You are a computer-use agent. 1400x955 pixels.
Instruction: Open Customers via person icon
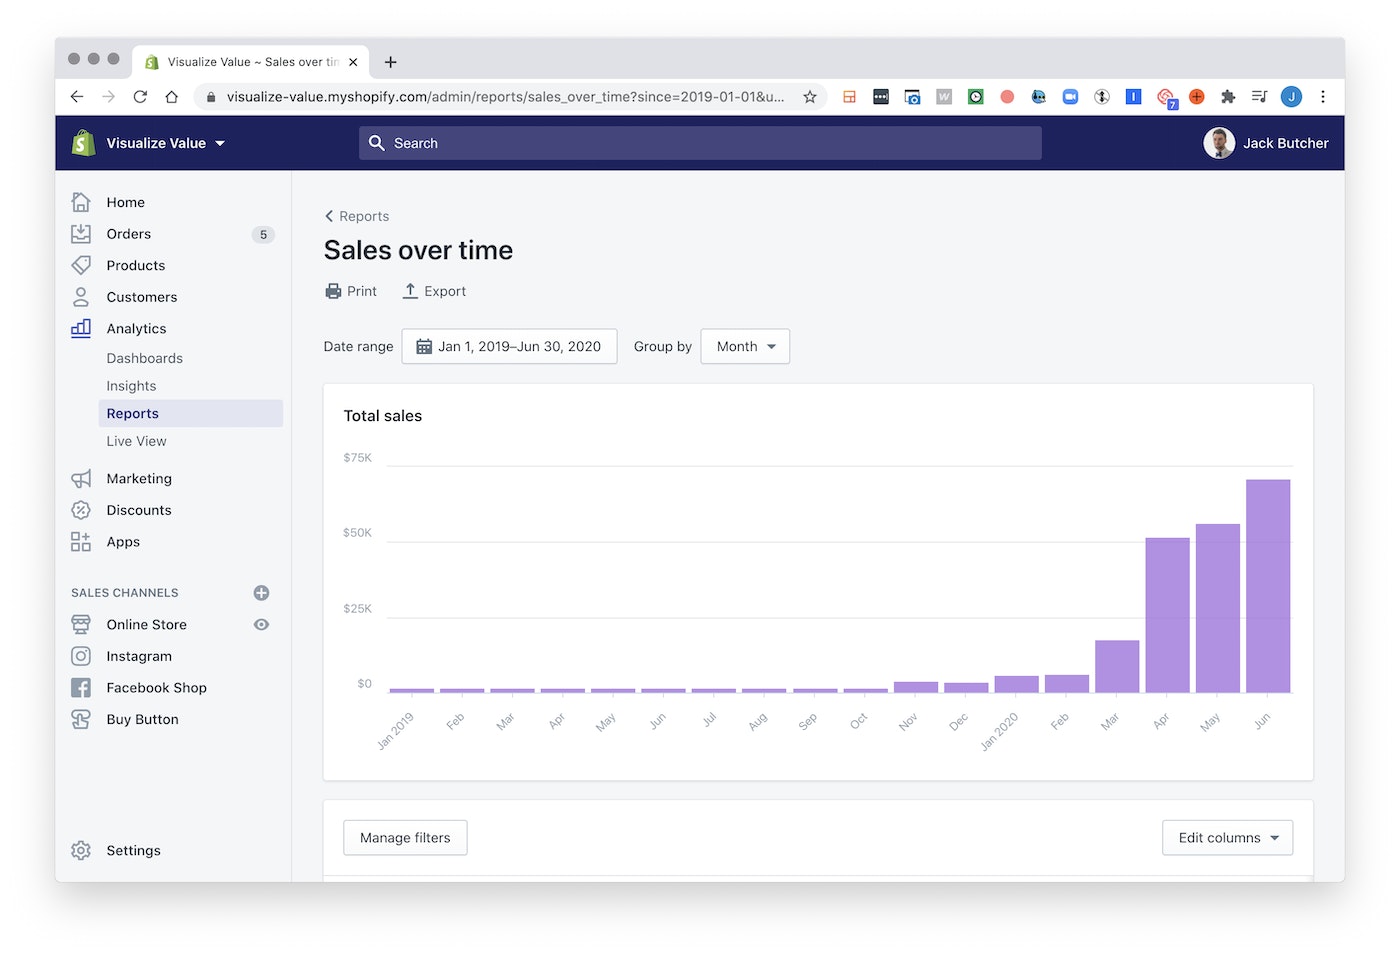[81, 297]
